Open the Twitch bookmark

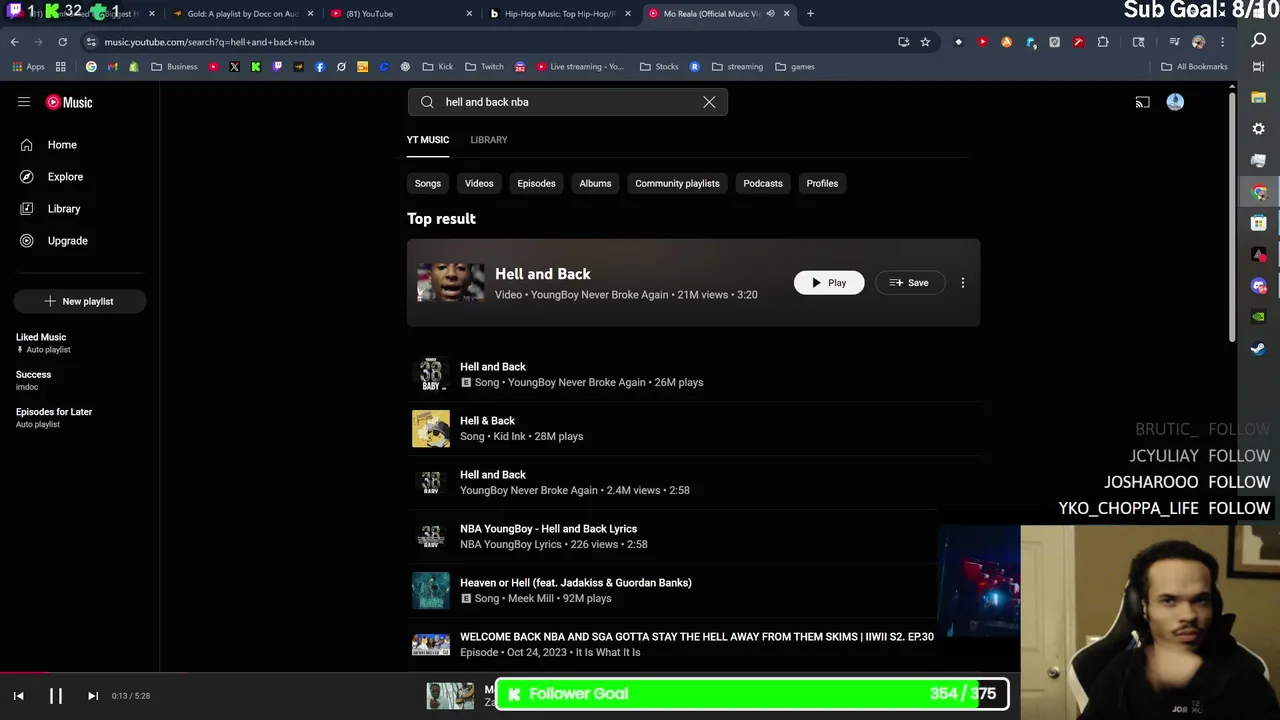(x=484, y=67)
